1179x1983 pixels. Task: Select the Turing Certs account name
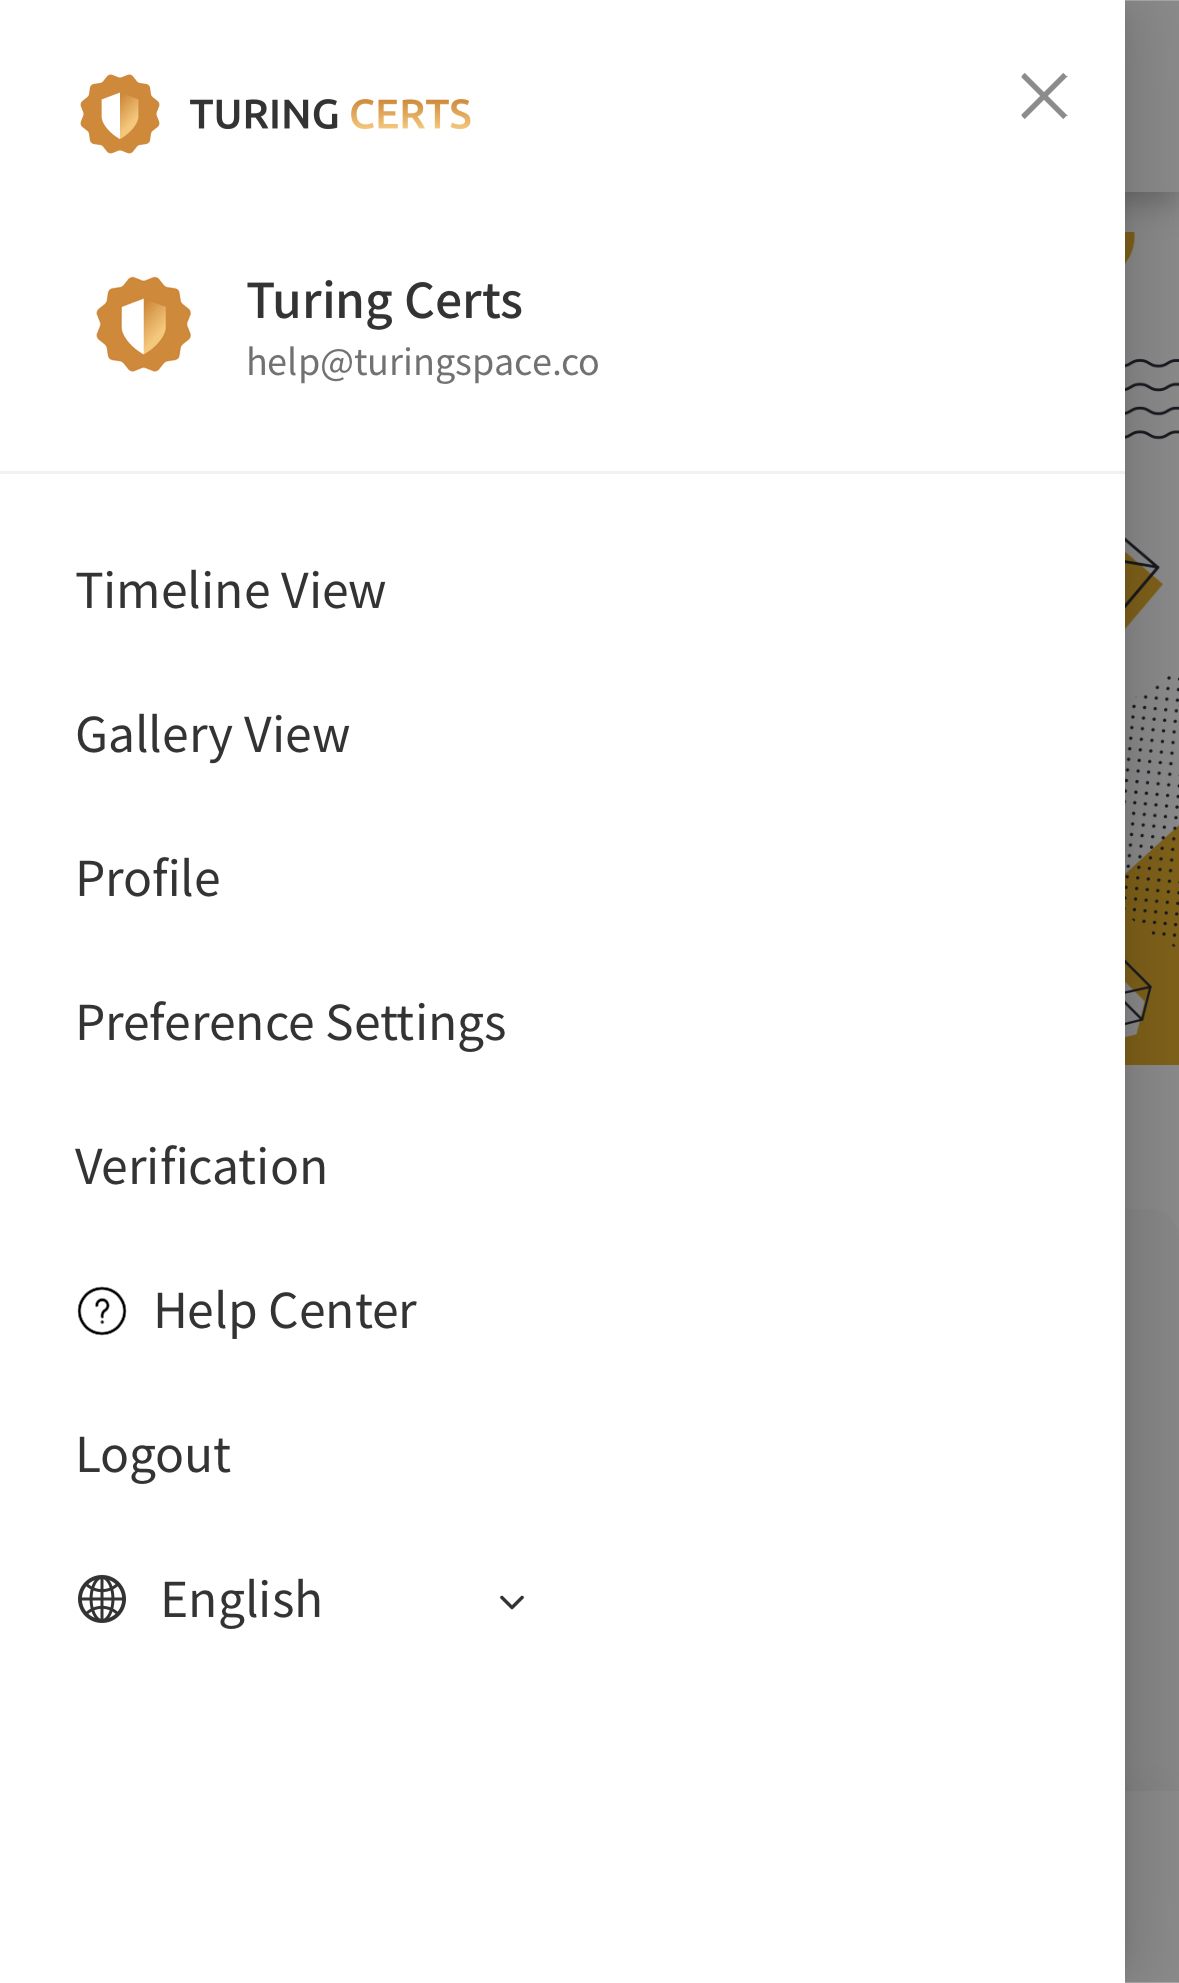pyautogui.click(x=384, y=301)
